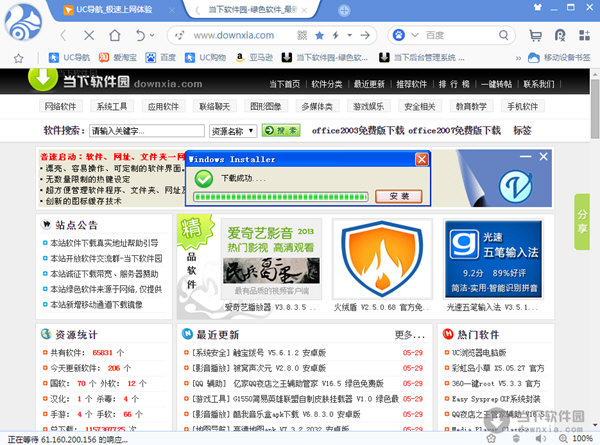
Task: Click the Baidu search engine paw icon
Action: coord(399,35)
